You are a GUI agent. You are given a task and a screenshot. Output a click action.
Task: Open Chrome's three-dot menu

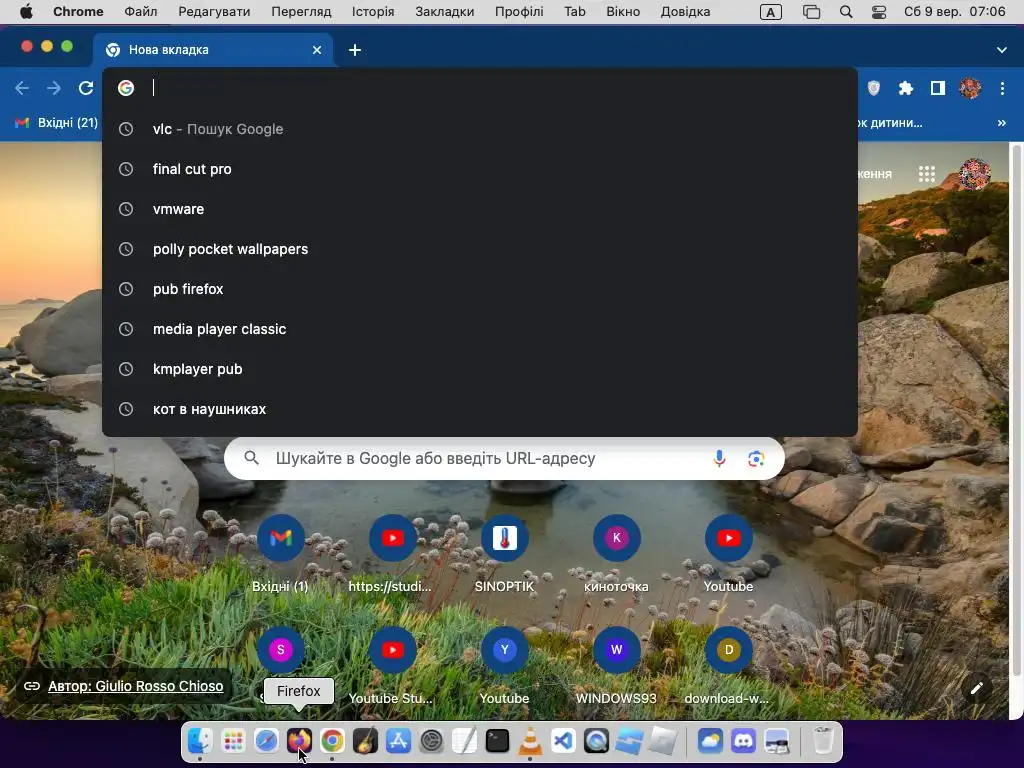pyautogui.click(x=1002, y=88)
